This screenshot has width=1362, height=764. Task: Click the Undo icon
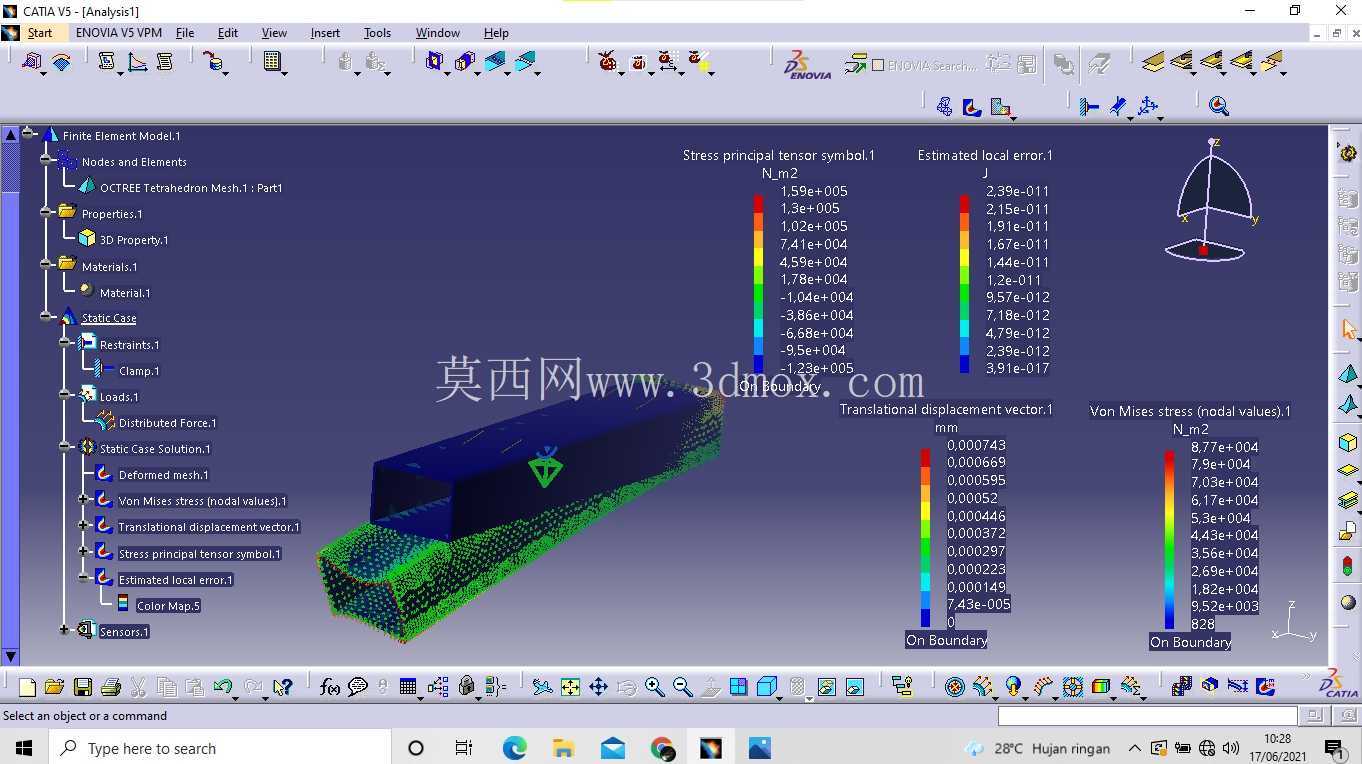coord(222,687)
